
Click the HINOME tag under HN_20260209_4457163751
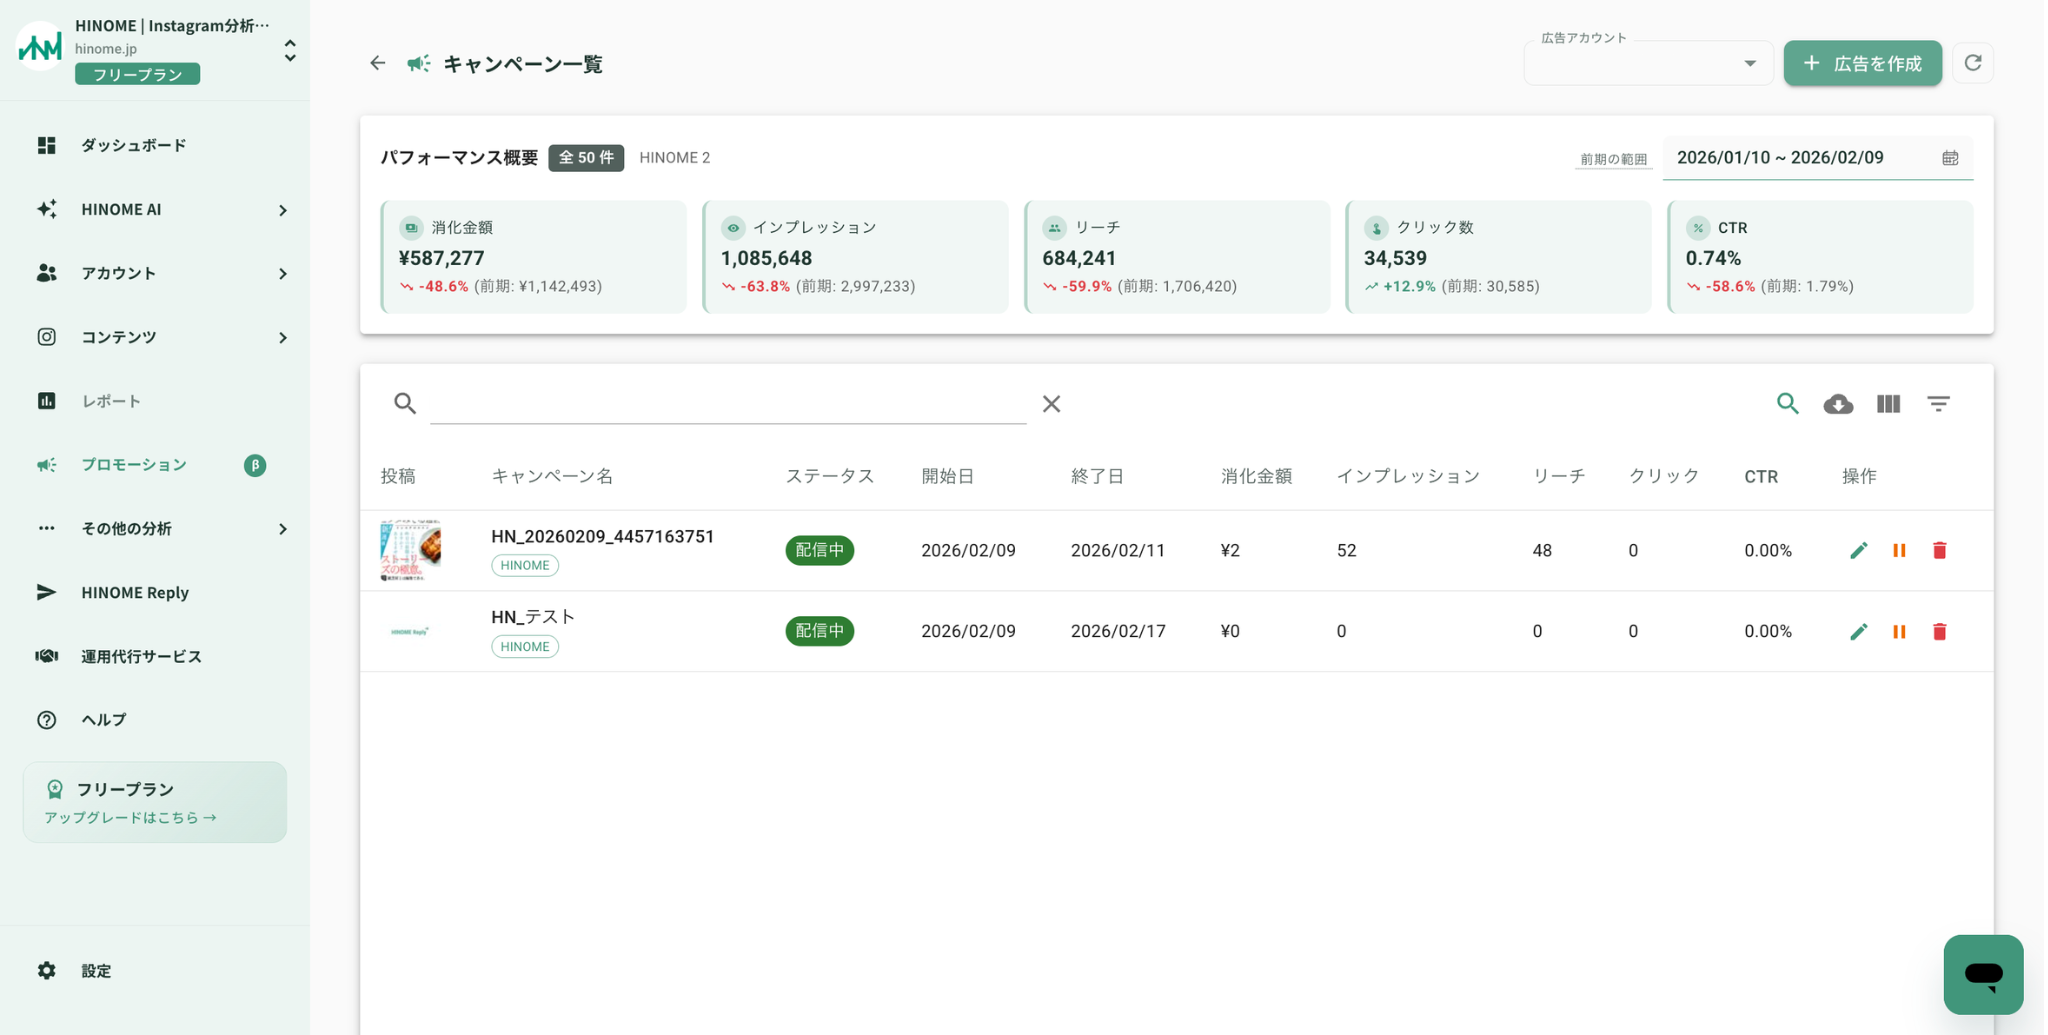click(x=525, y=565)
